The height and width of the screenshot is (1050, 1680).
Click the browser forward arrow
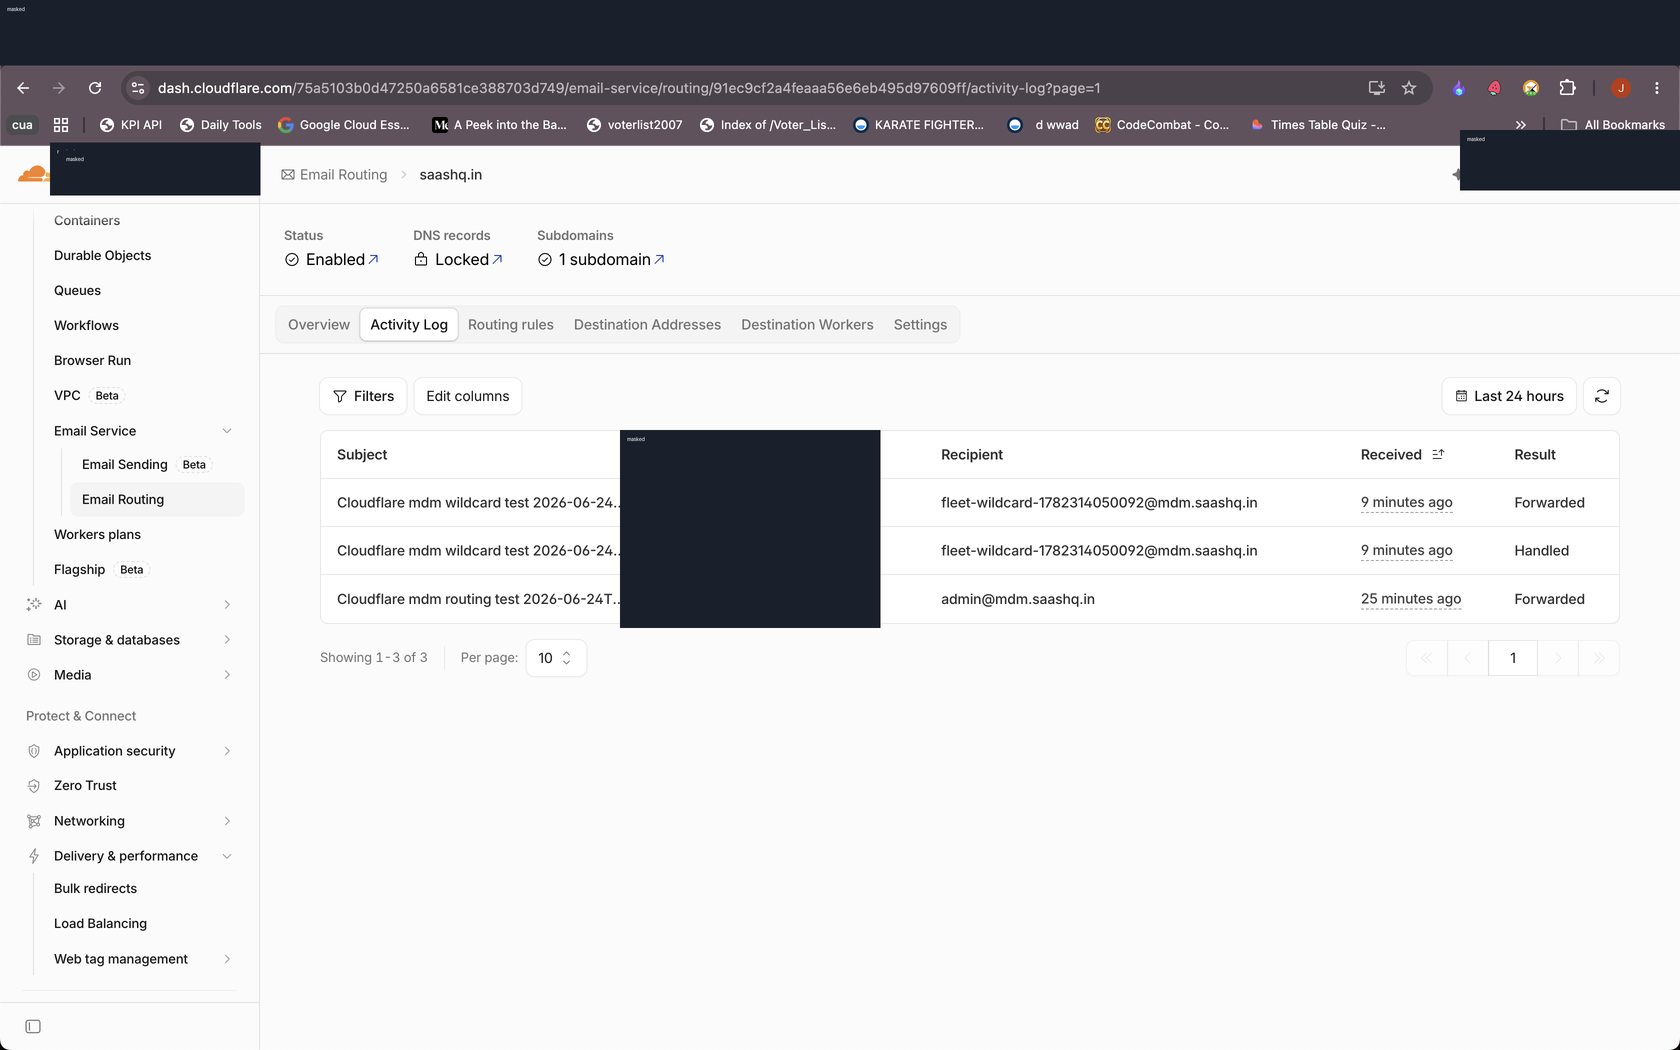(x=59, y=88)
